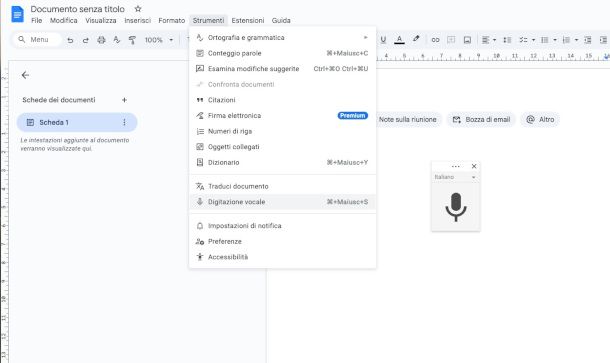
Task: Open the Estensioni menu
Action: tap(248, 20)
